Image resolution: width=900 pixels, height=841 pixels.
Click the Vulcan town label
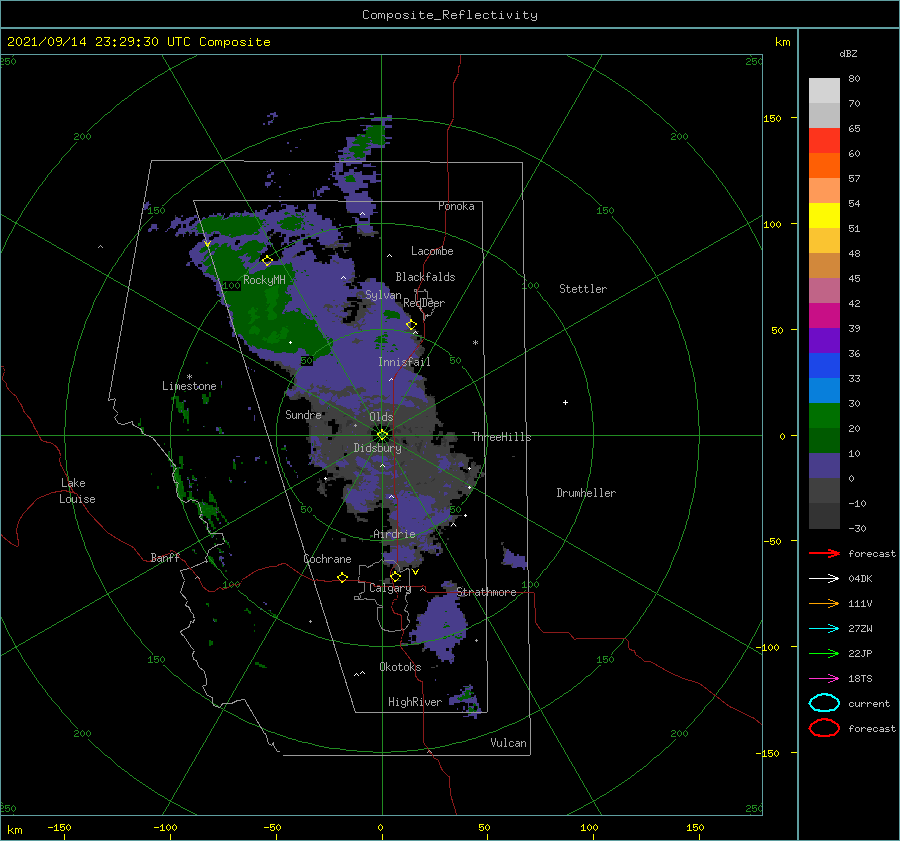[x=508, y=743]
